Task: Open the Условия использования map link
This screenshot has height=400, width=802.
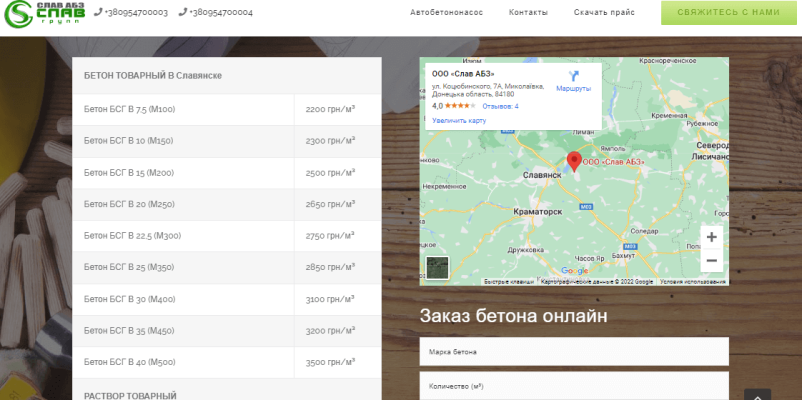Action: (x=693, y=282)
